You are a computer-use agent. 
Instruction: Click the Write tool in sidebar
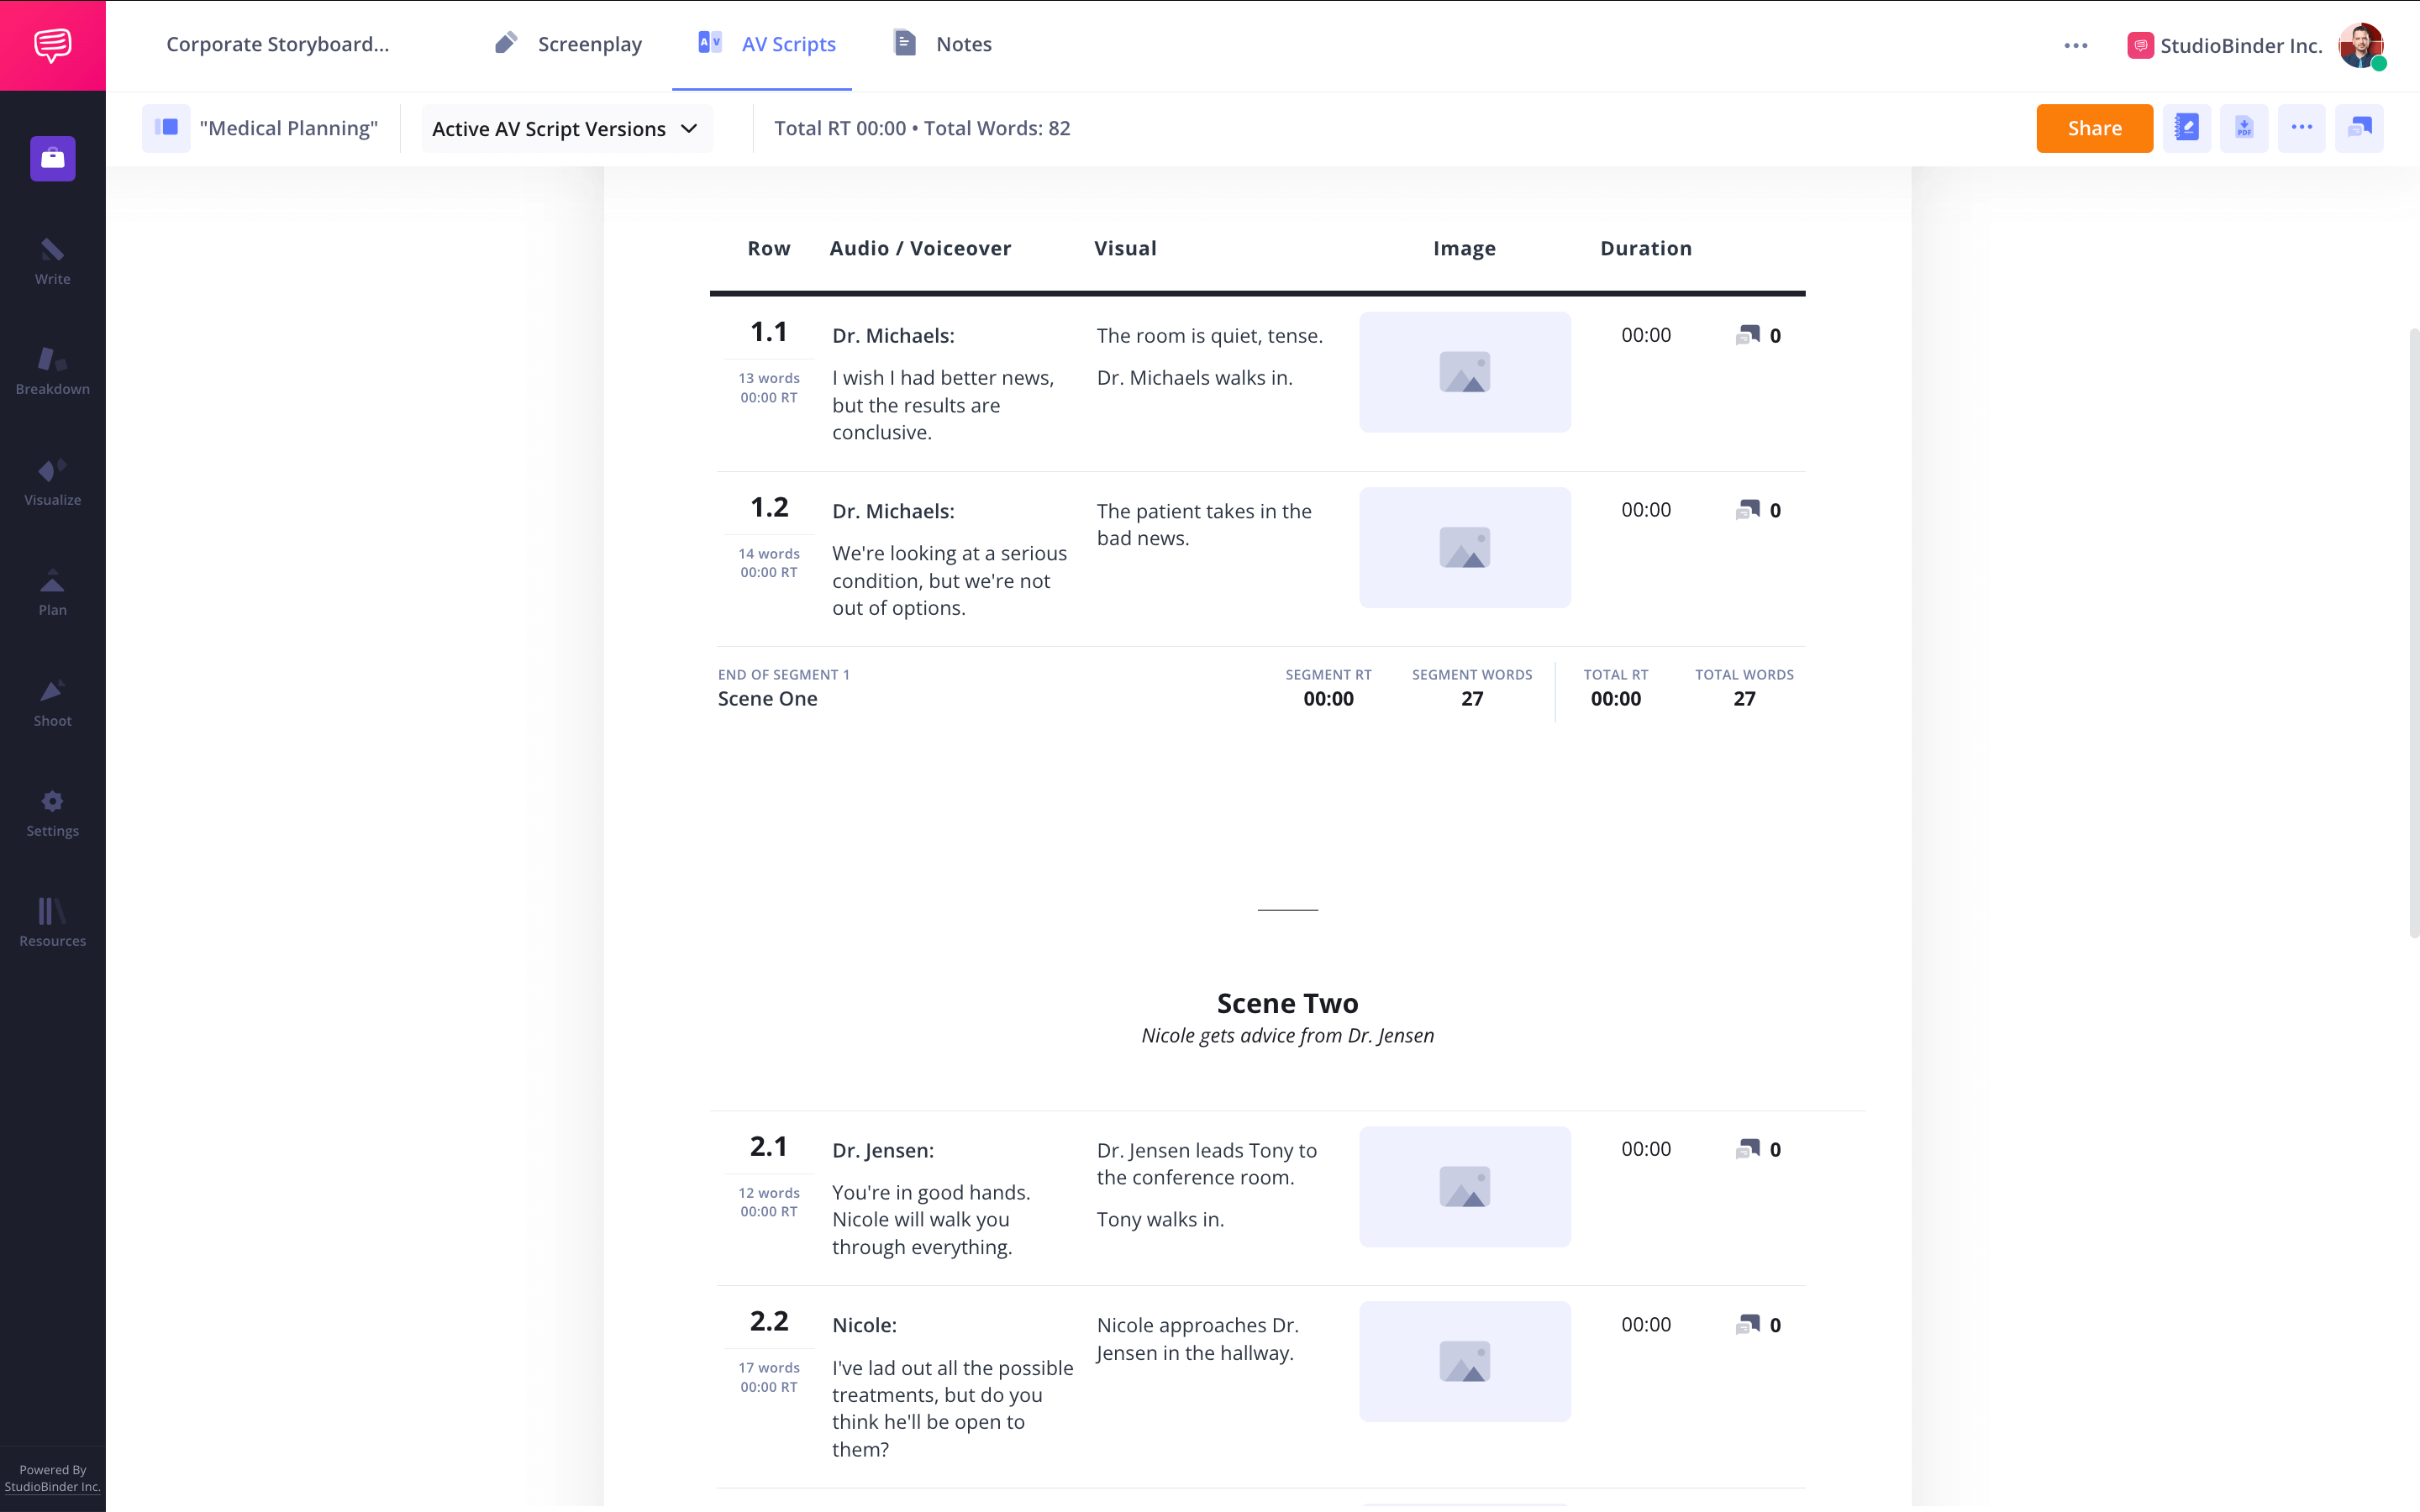tap(52, 263)
